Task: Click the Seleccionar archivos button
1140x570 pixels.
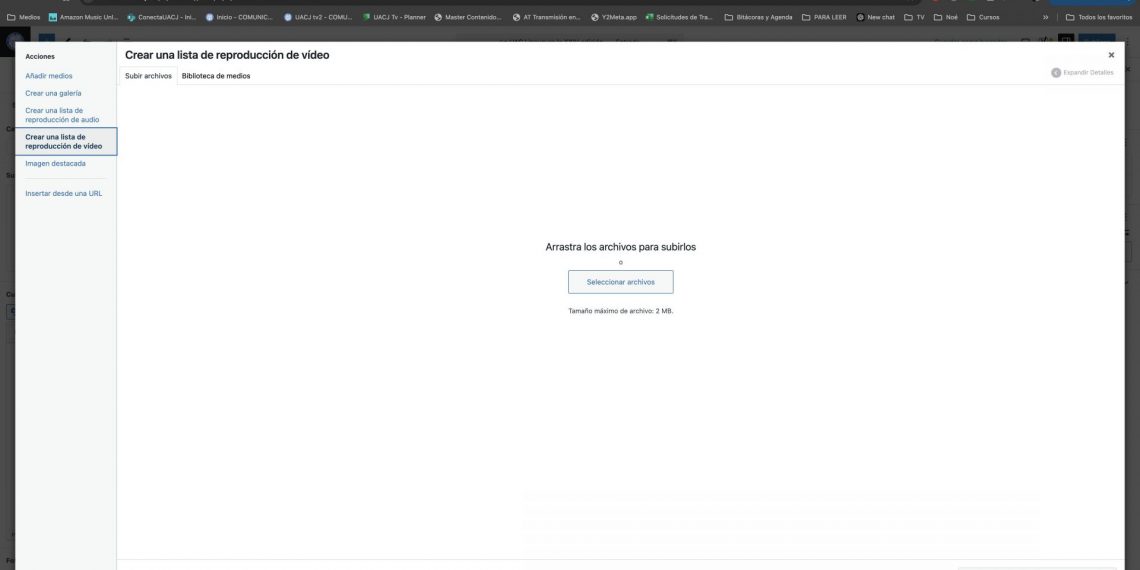Action: point(620,282)
